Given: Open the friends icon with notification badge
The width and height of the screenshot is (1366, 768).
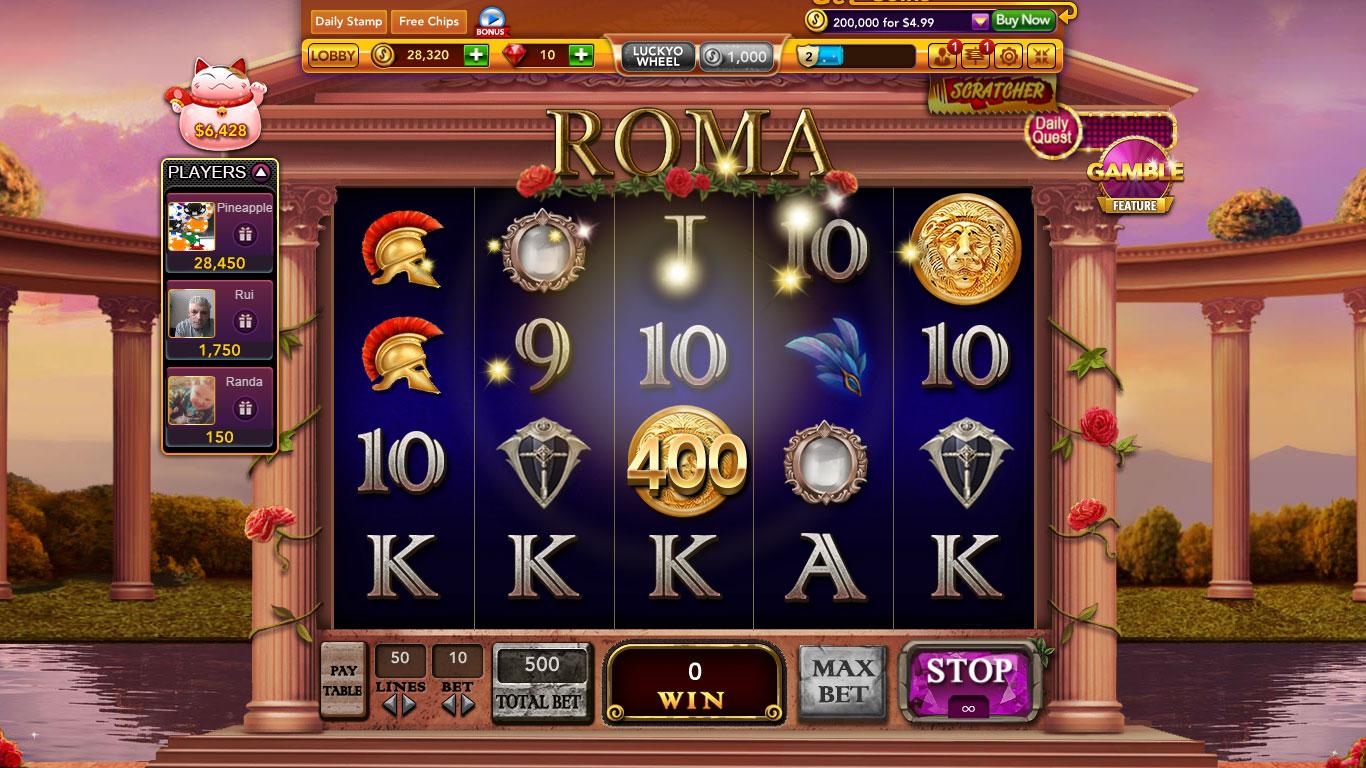Looking at the screenshot, I should (942, 56).
